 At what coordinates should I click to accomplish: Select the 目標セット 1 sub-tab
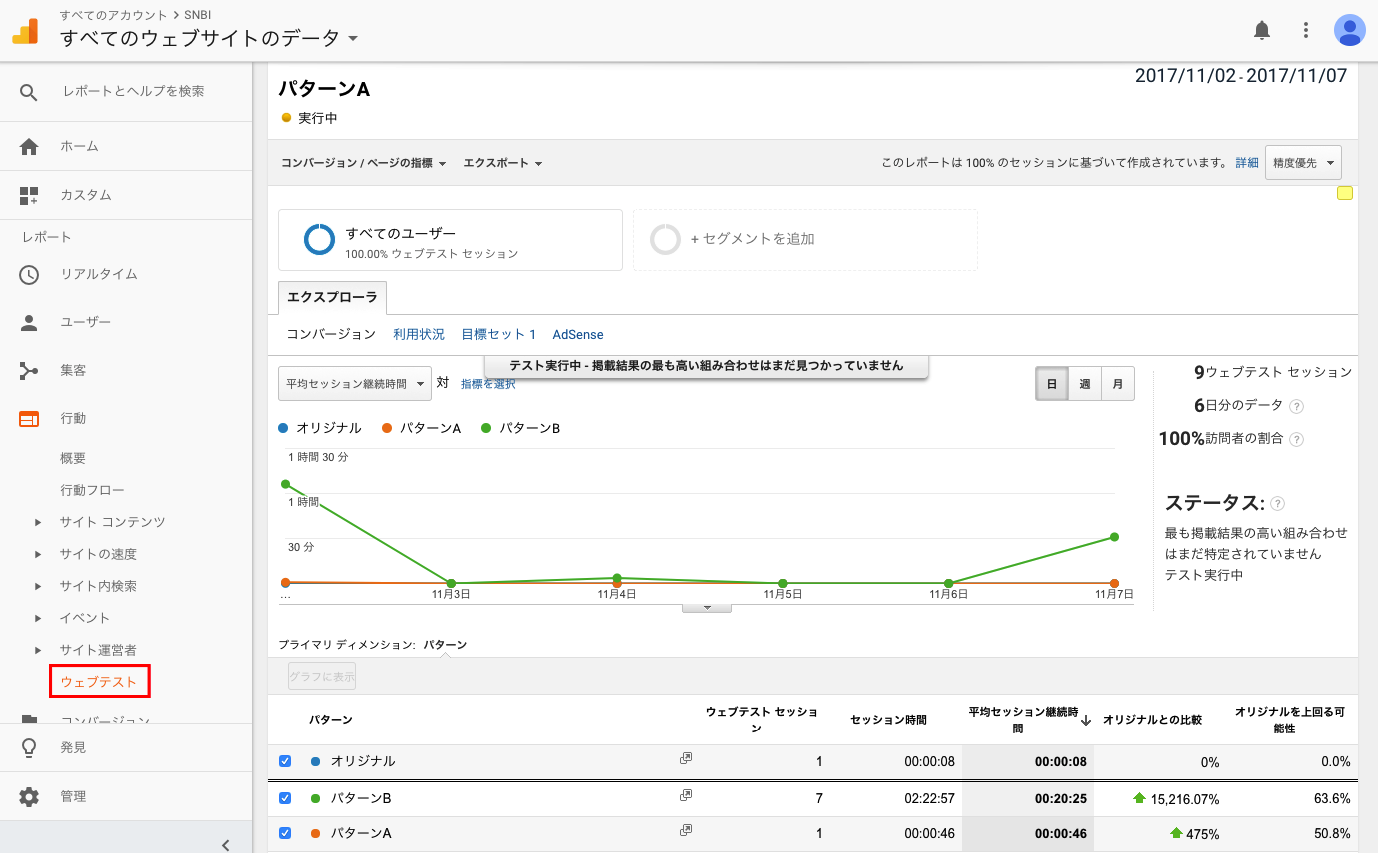499,335
